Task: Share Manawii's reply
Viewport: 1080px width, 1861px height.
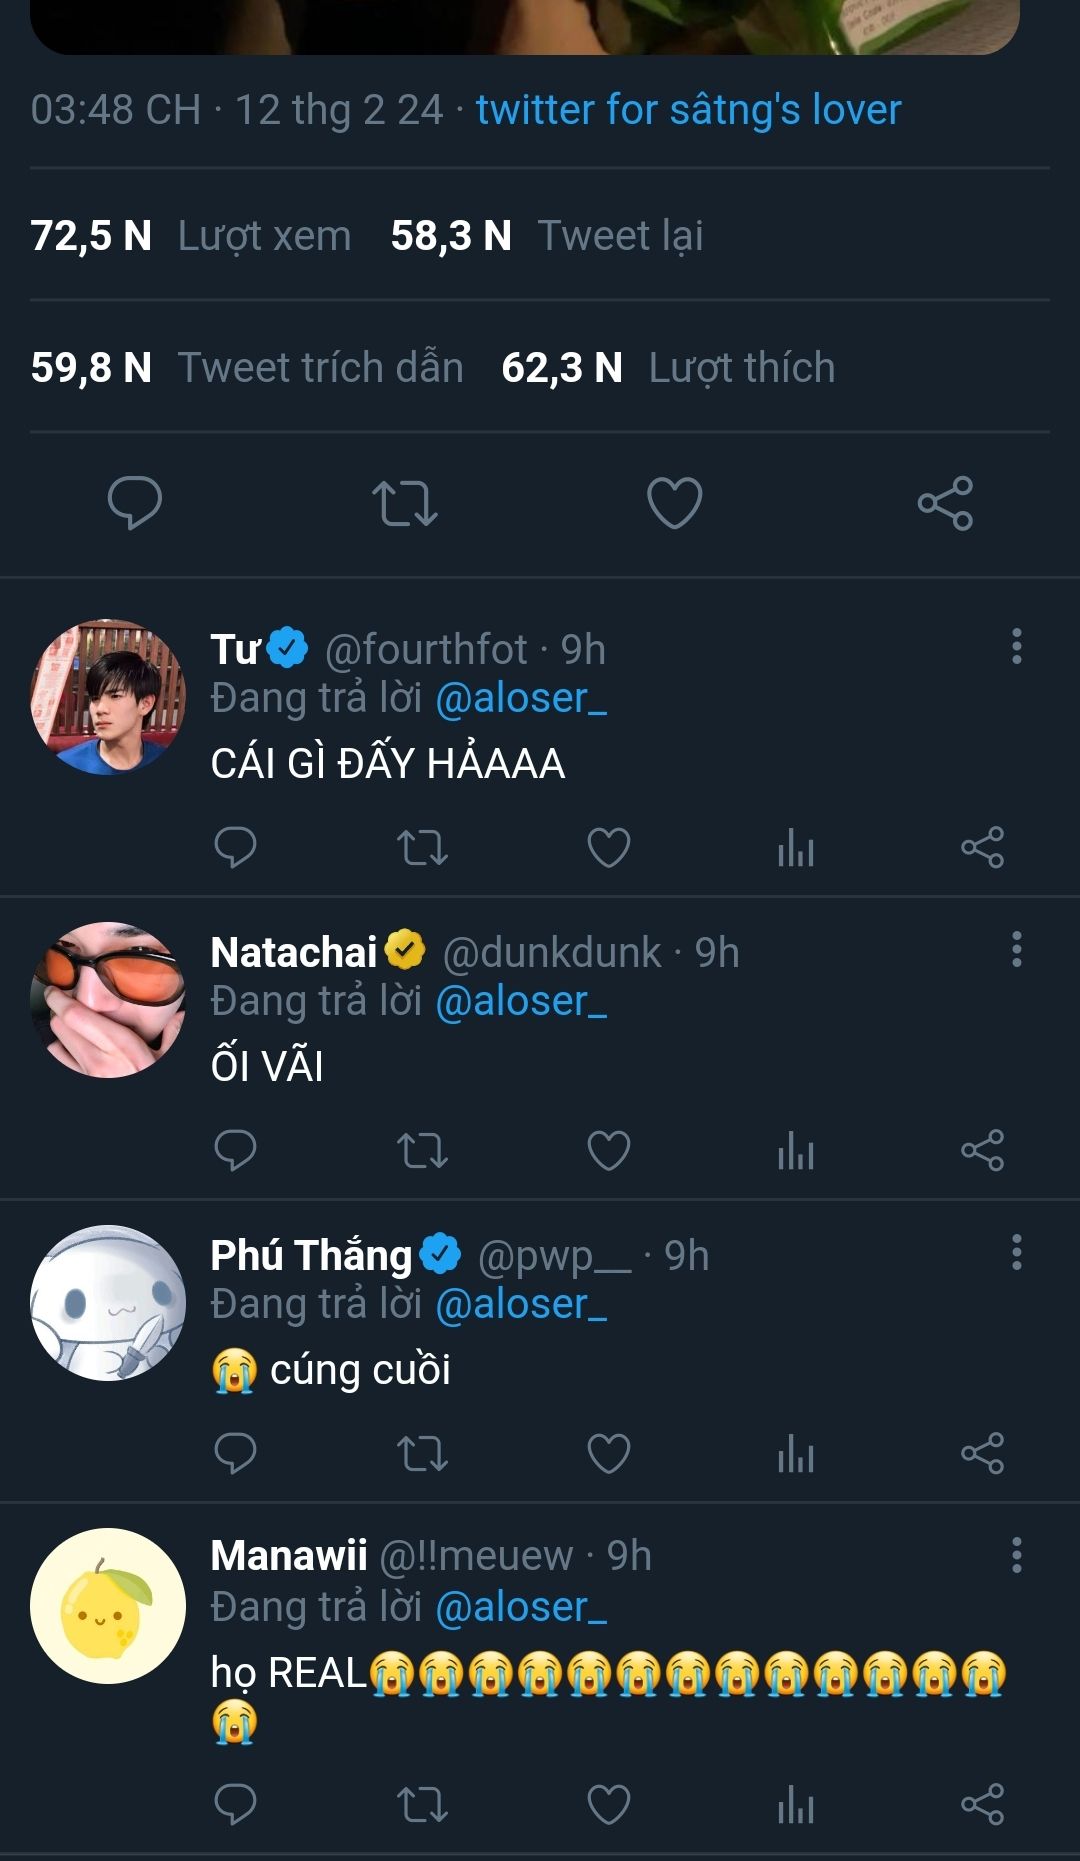Action: [x=982, y=1805]
